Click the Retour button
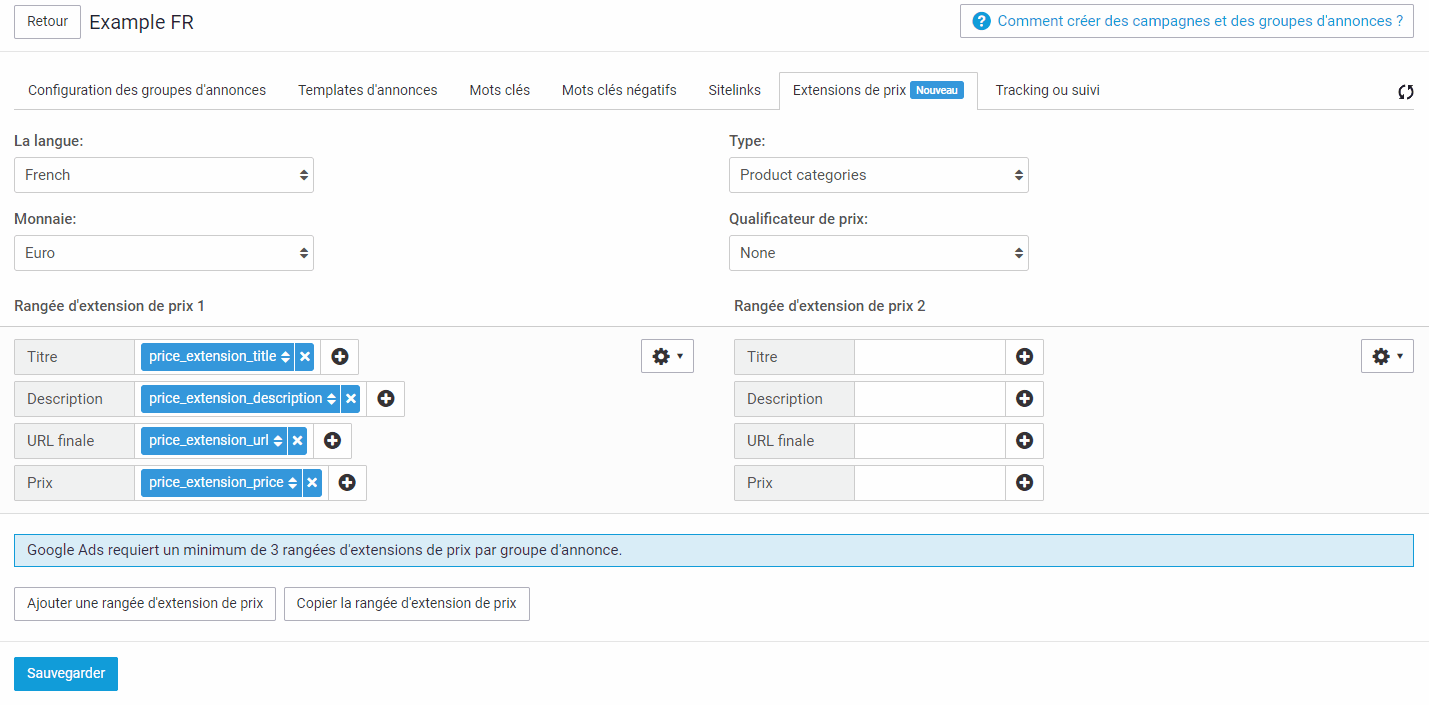 tap(47, 22)
